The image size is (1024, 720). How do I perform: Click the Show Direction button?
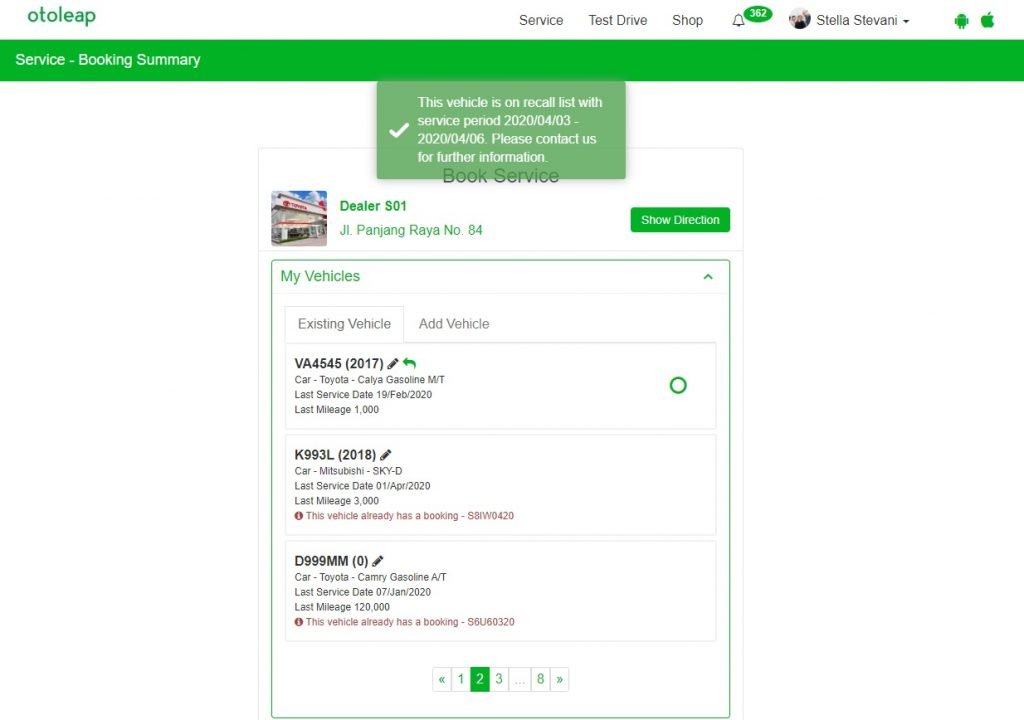[680, 220]
